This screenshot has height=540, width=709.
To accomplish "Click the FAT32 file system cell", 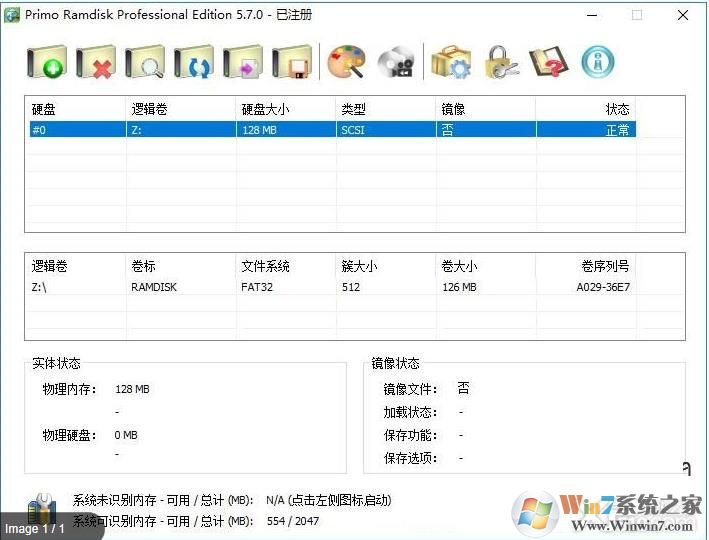I will (x=257, y=287).
